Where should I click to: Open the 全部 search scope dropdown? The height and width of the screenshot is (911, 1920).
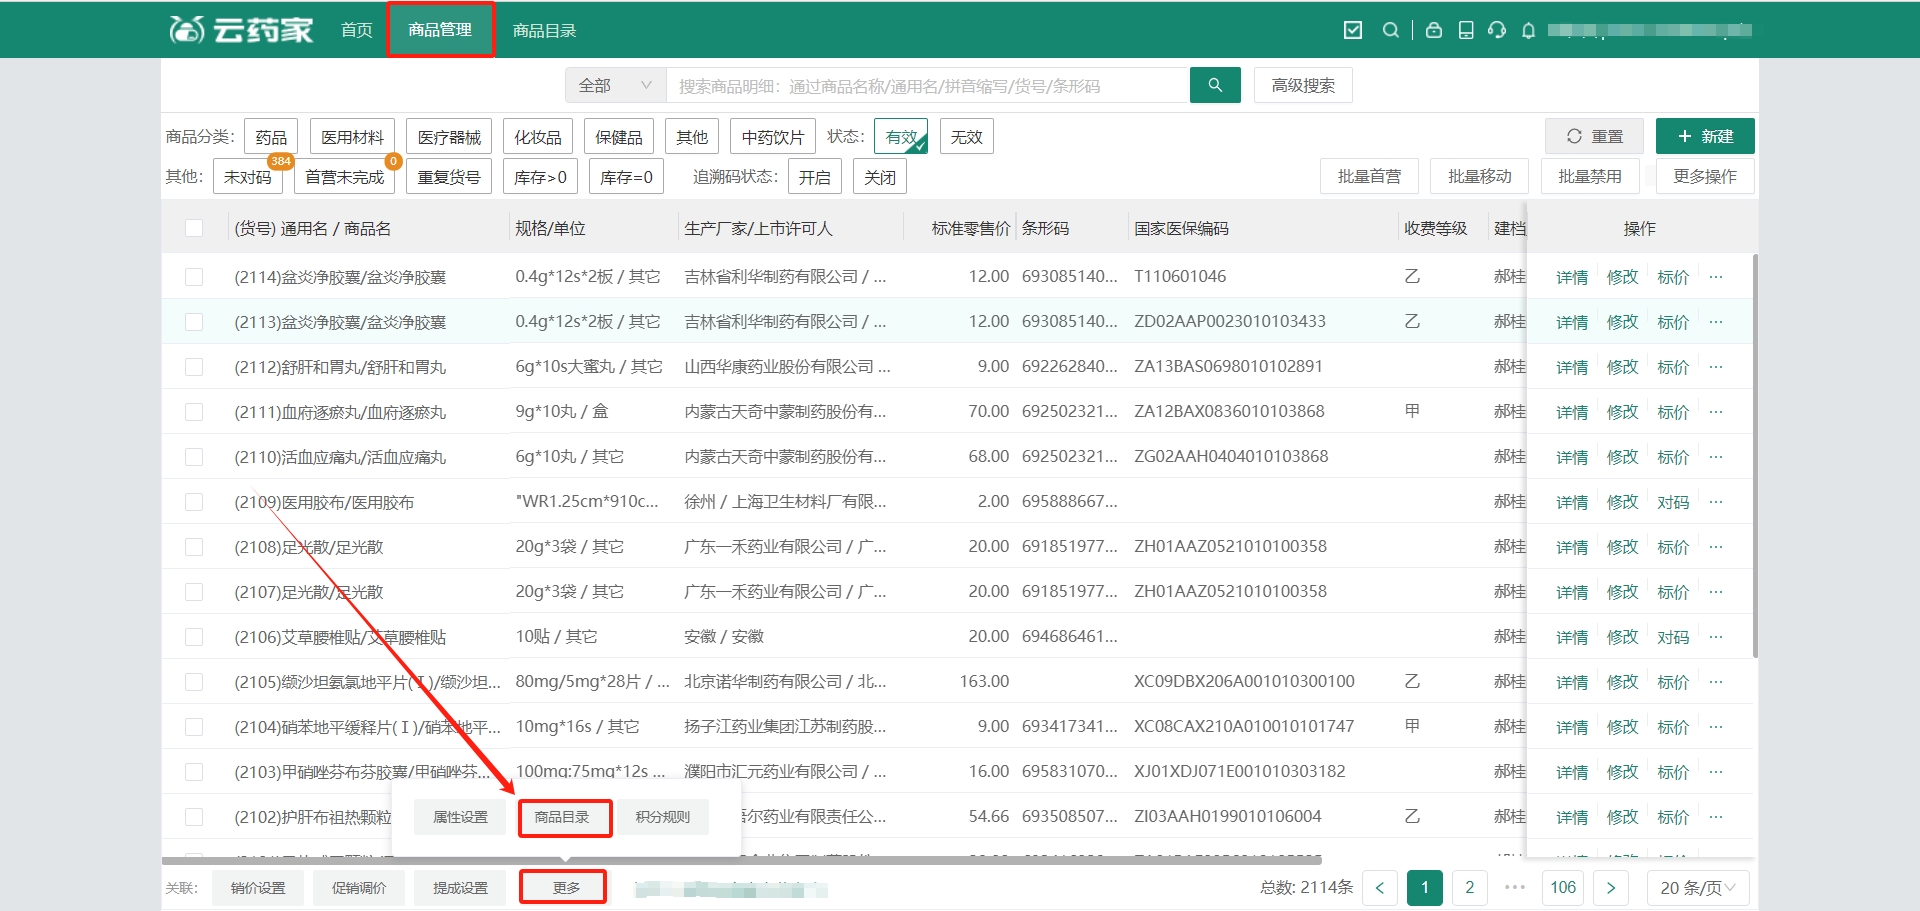pyautogui.click(x=615, y=86)
